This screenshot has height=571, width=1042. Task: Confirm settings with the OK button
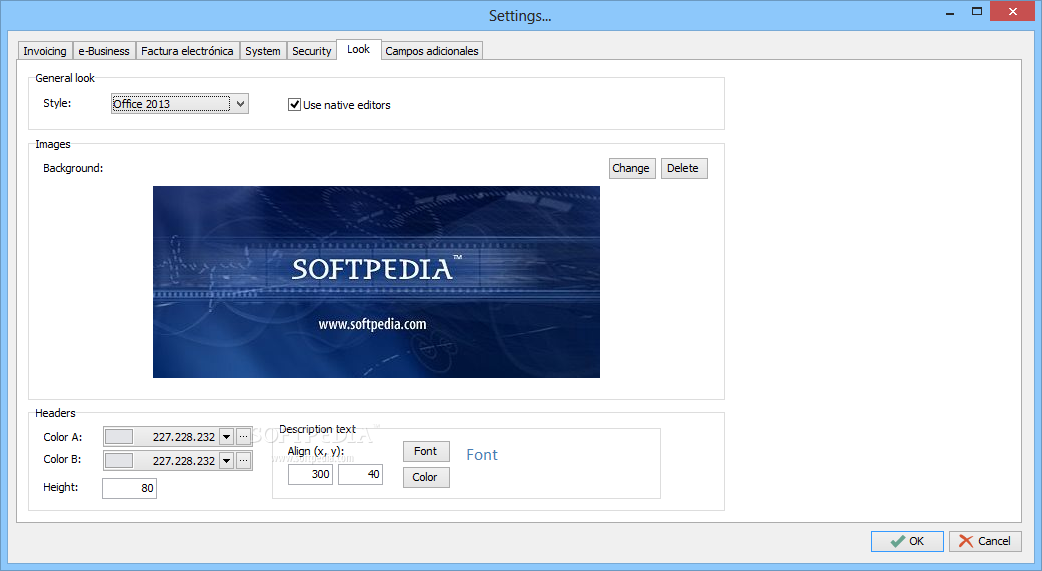[907, 541]
